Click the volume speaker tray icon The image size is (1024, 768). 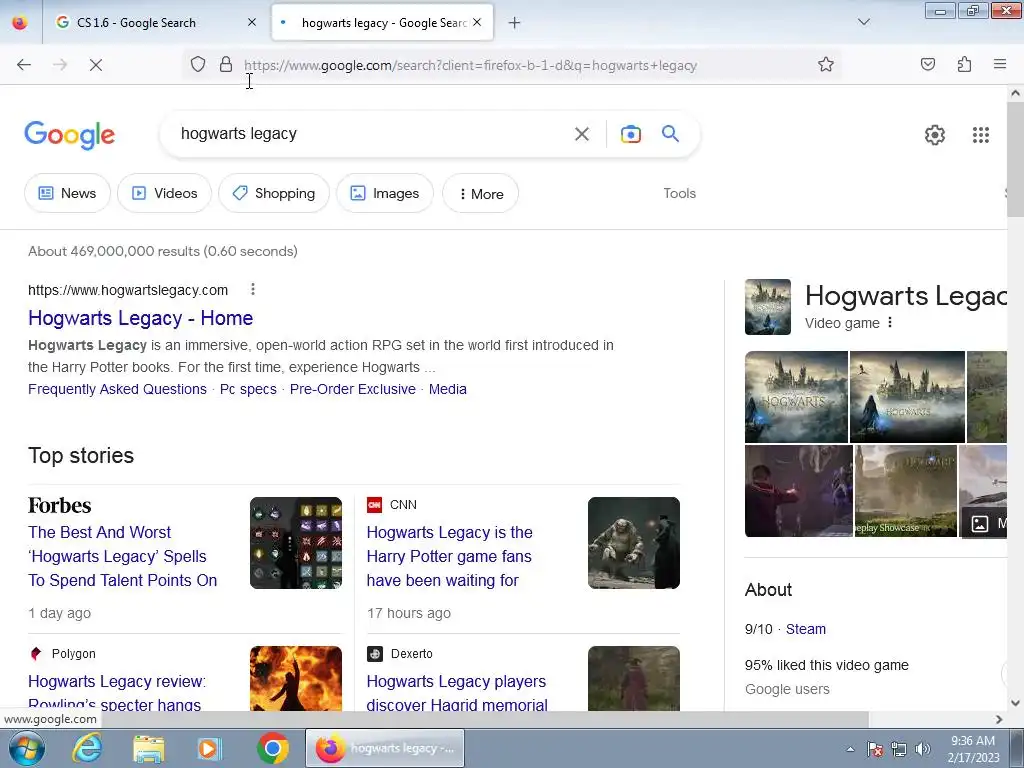tap(923, 749)
